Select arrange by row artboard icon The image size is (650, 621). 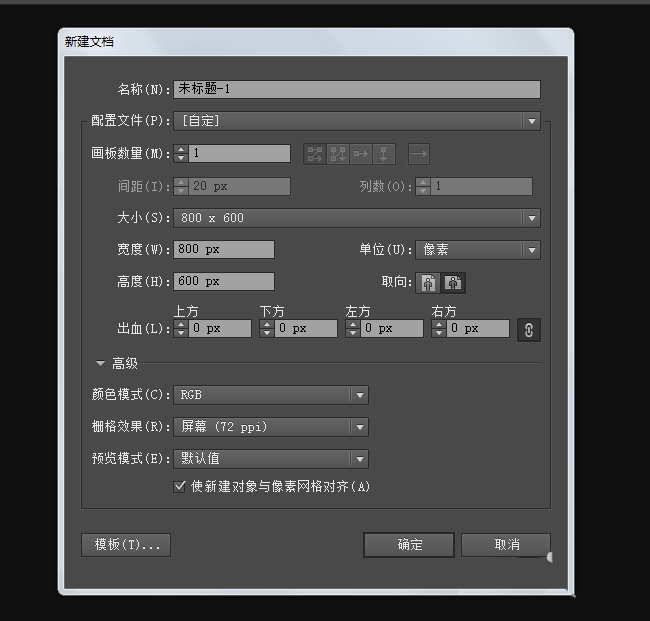(x=361, y=154)
